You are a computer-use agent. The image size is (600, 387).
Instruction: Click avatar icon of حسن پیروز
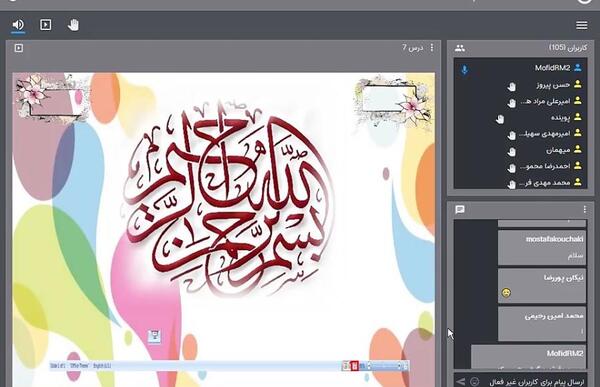pyautogui.click(x=578, y=84)
